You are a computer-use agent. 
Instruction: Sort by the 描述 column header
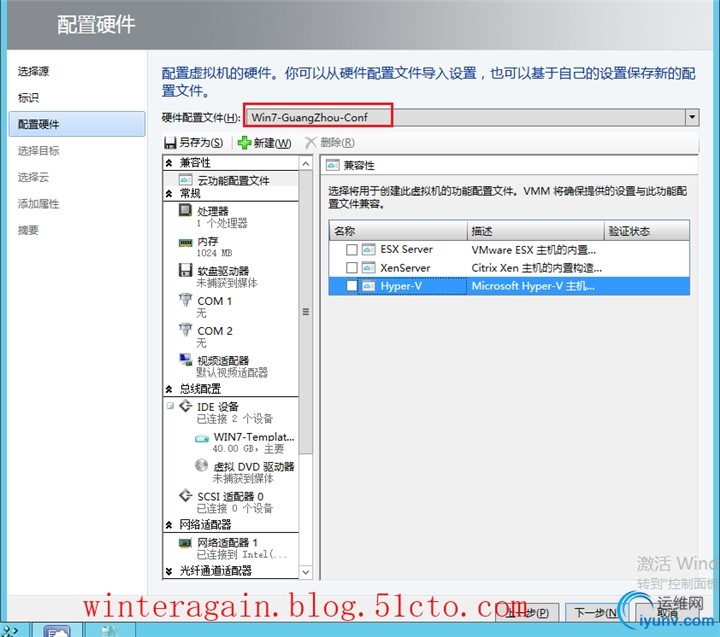[536, 231]
